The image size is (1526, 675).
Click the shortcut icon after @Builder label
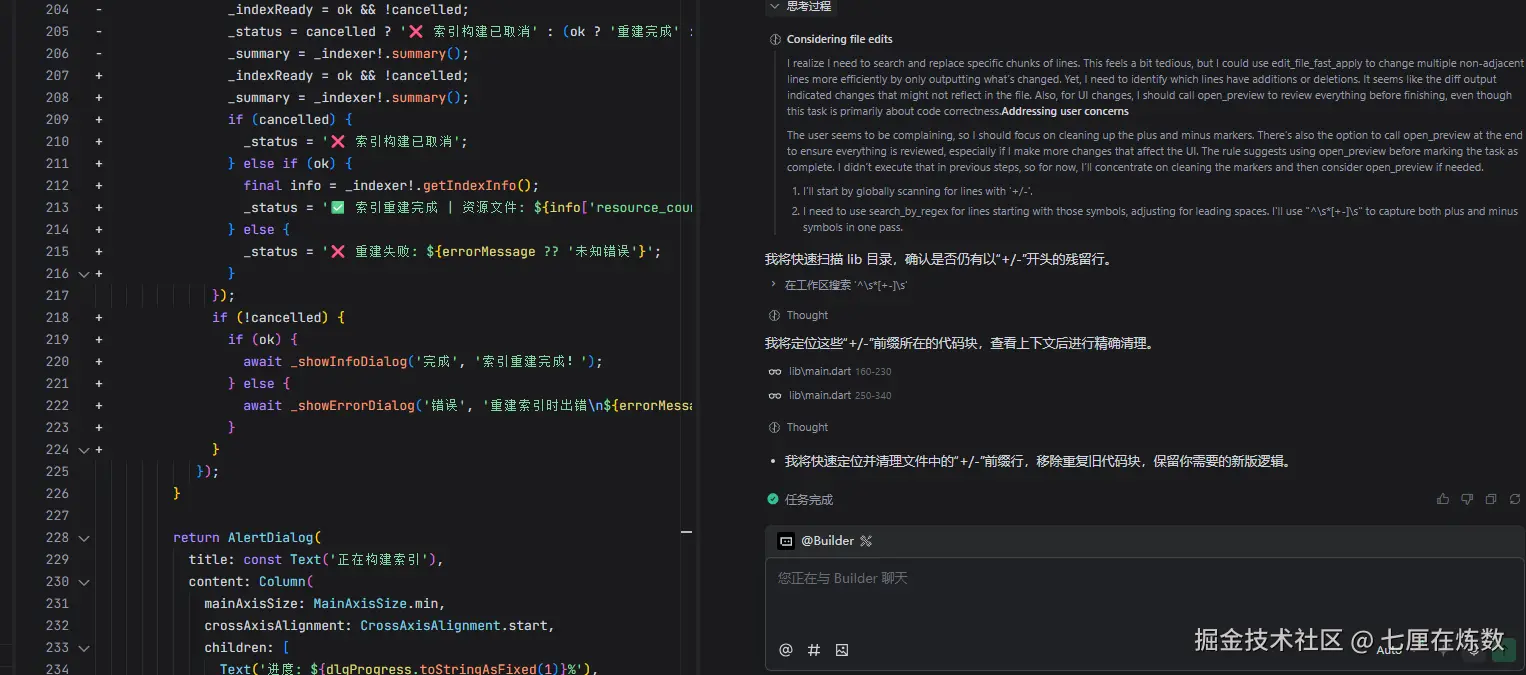pos(866,540)
